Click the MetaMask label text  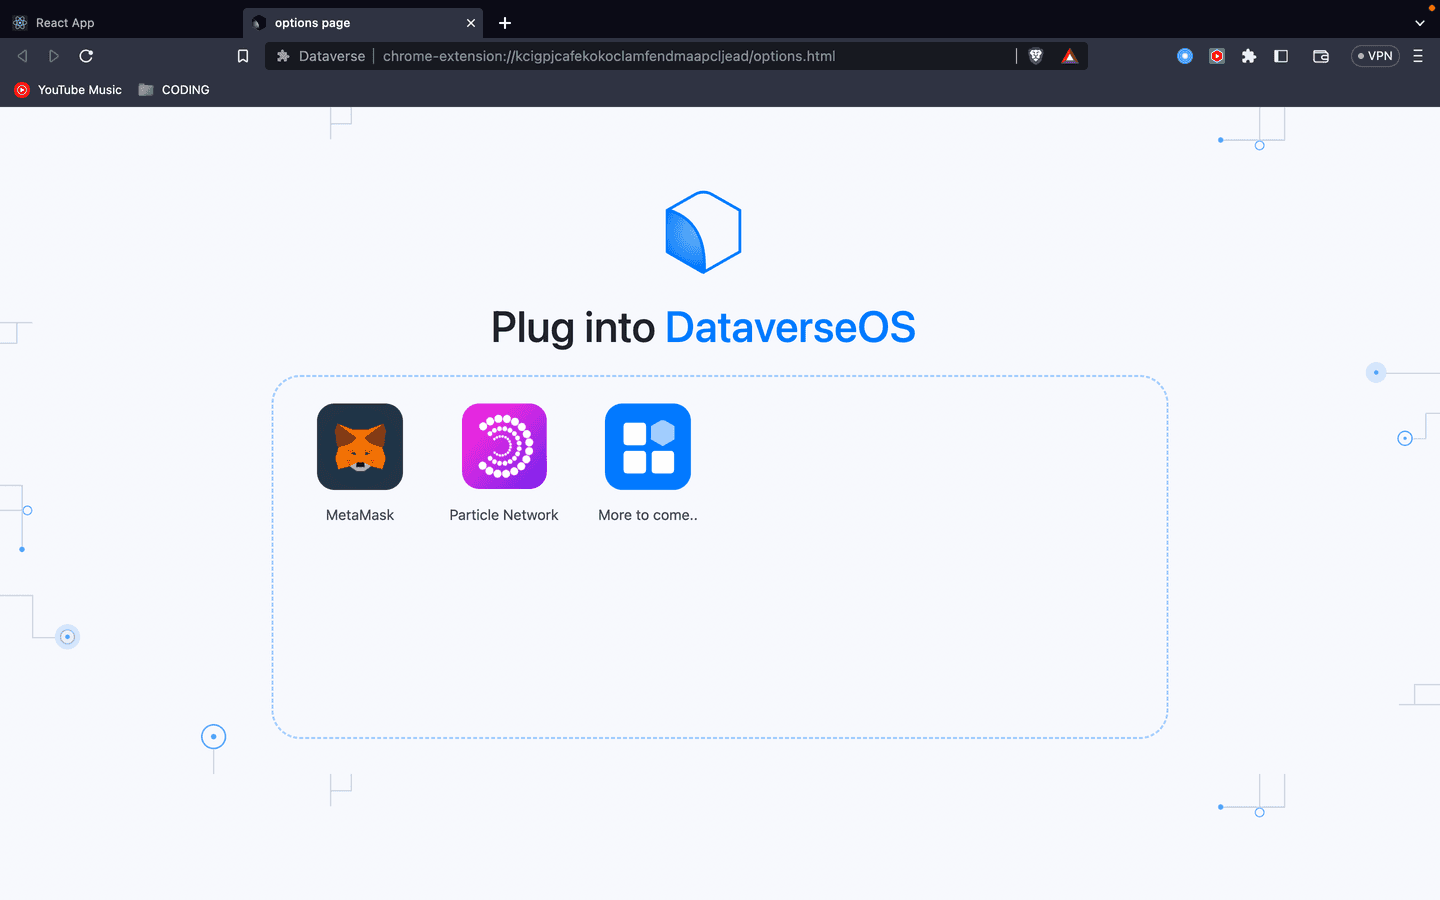[x=360, y=515]
